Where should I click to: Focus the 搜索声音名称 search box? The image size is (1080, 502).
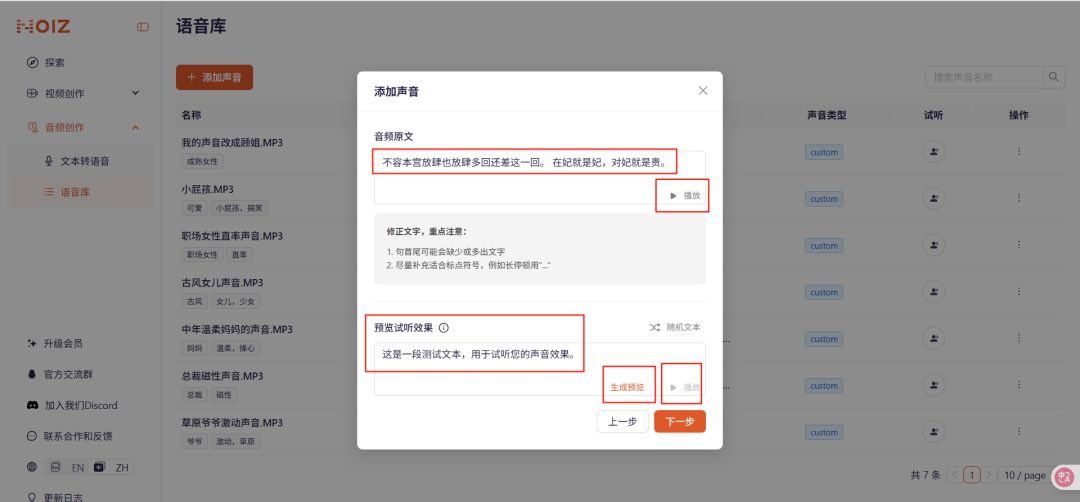(985, 78)
